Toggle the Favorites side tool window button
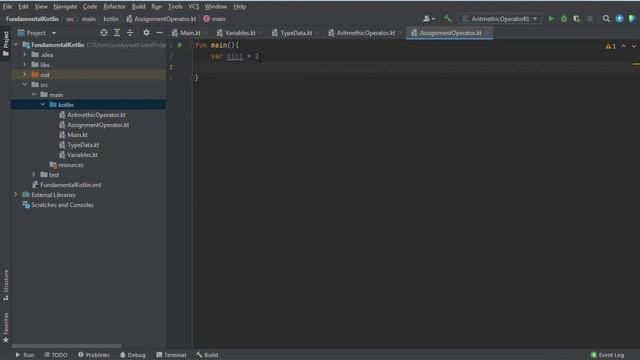This screenshot has width=640, height=360. pyautogui.click(x=6, y=327)
